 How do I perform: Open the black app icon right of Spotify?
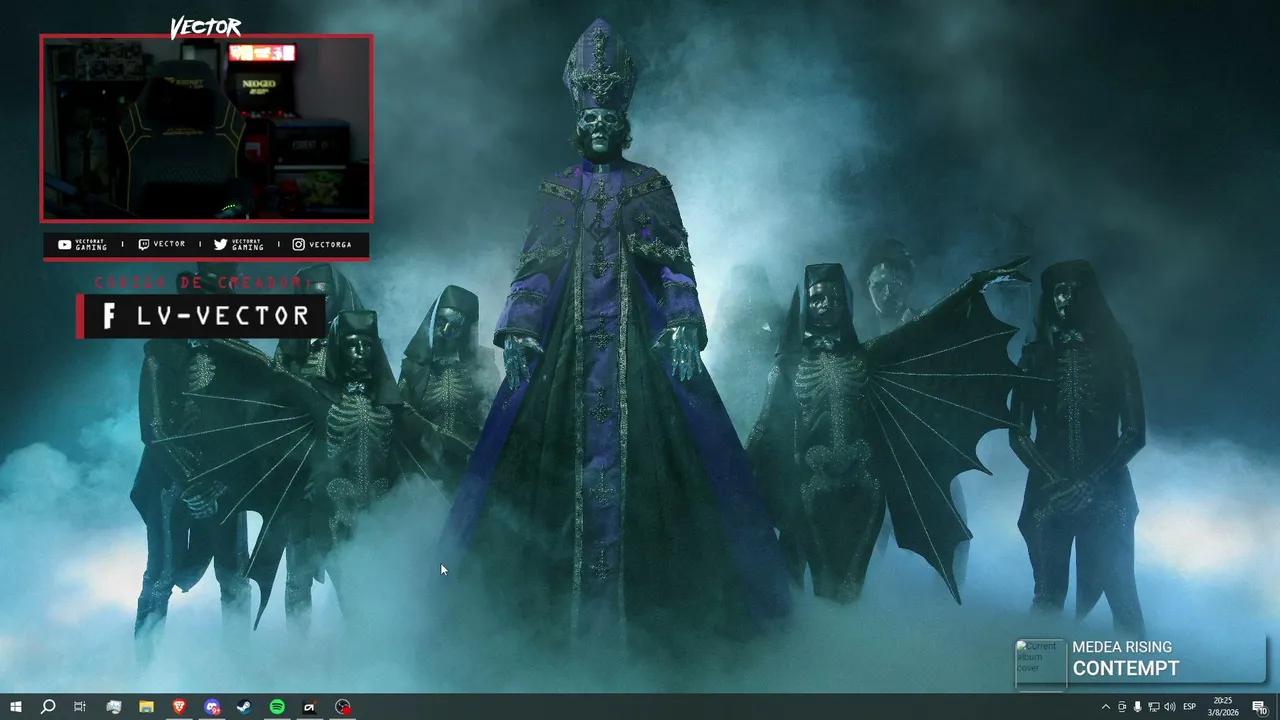310,707
